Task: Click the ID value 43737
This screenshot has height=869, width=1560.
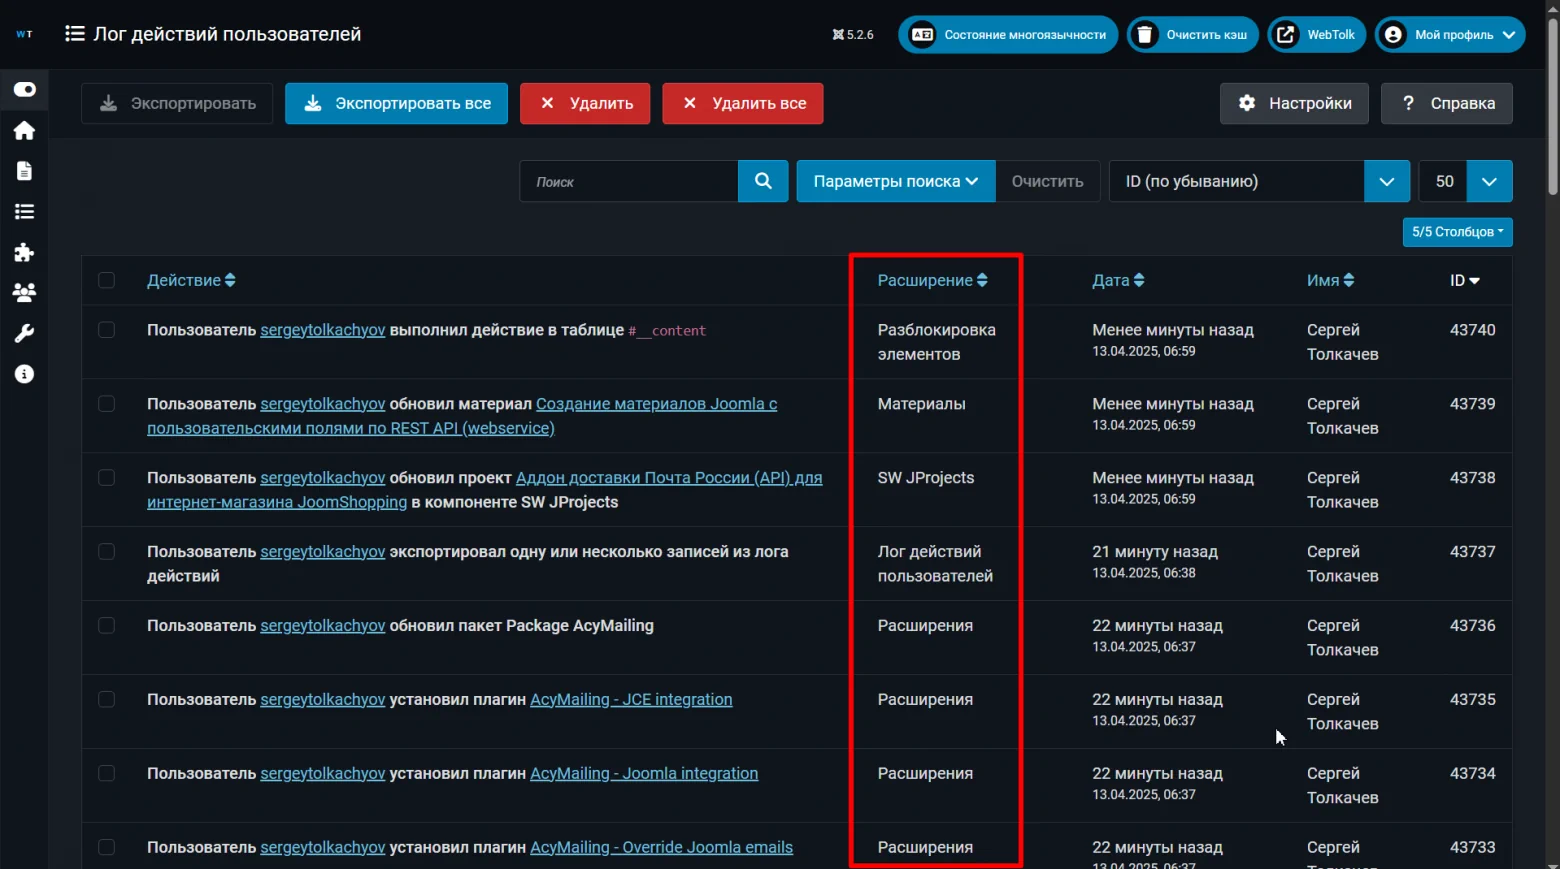Action: pos(1472,552)
